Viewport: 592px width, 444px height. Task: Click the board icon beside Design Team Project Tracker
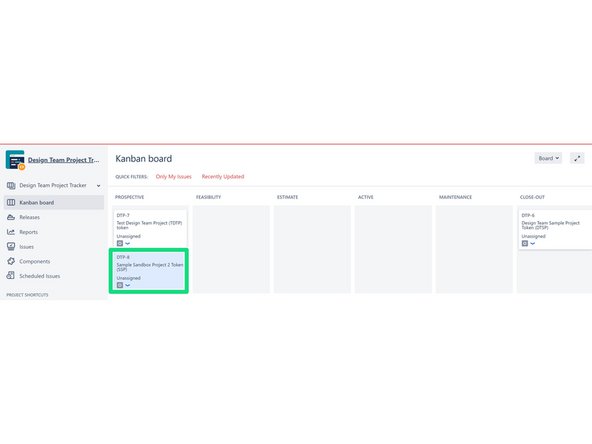(x=11, y=185)
